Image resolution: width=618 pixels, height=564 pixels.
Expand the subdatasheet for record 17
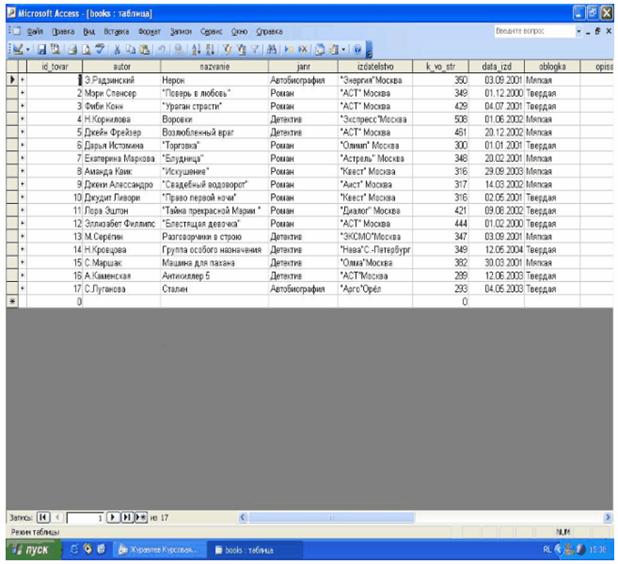point(22,289)
